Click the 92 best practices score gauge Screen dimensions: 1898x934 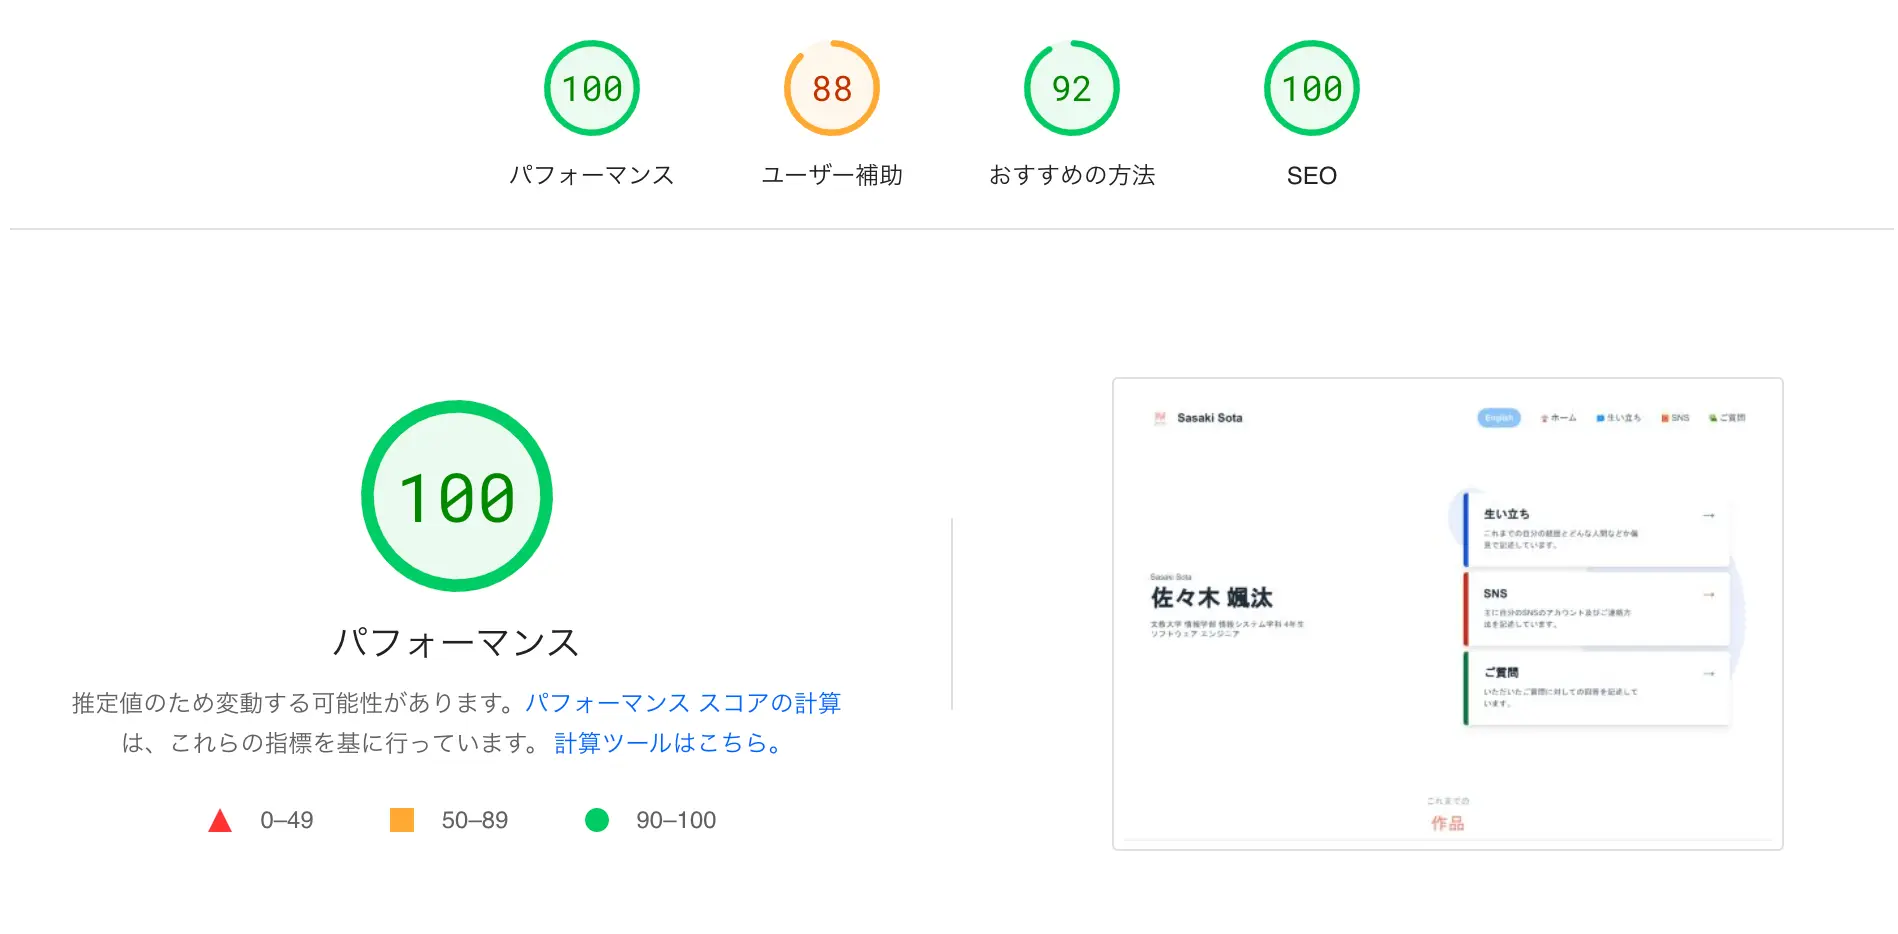[x=1072, y=88]
